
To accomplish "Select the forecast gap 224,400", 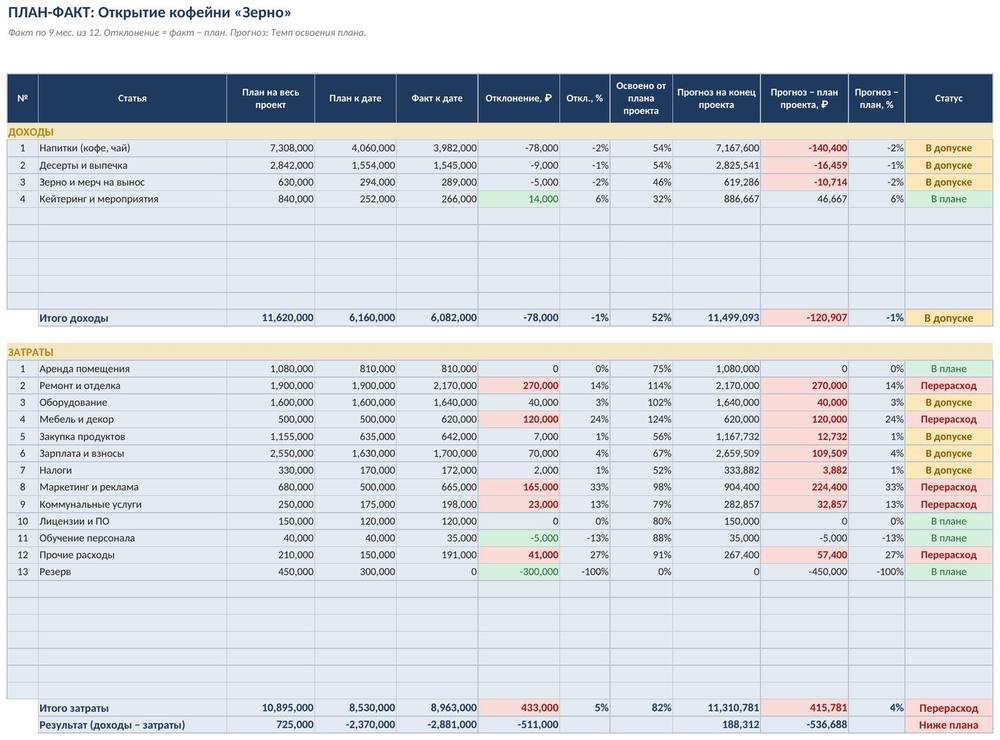I will tap(804, 487).
